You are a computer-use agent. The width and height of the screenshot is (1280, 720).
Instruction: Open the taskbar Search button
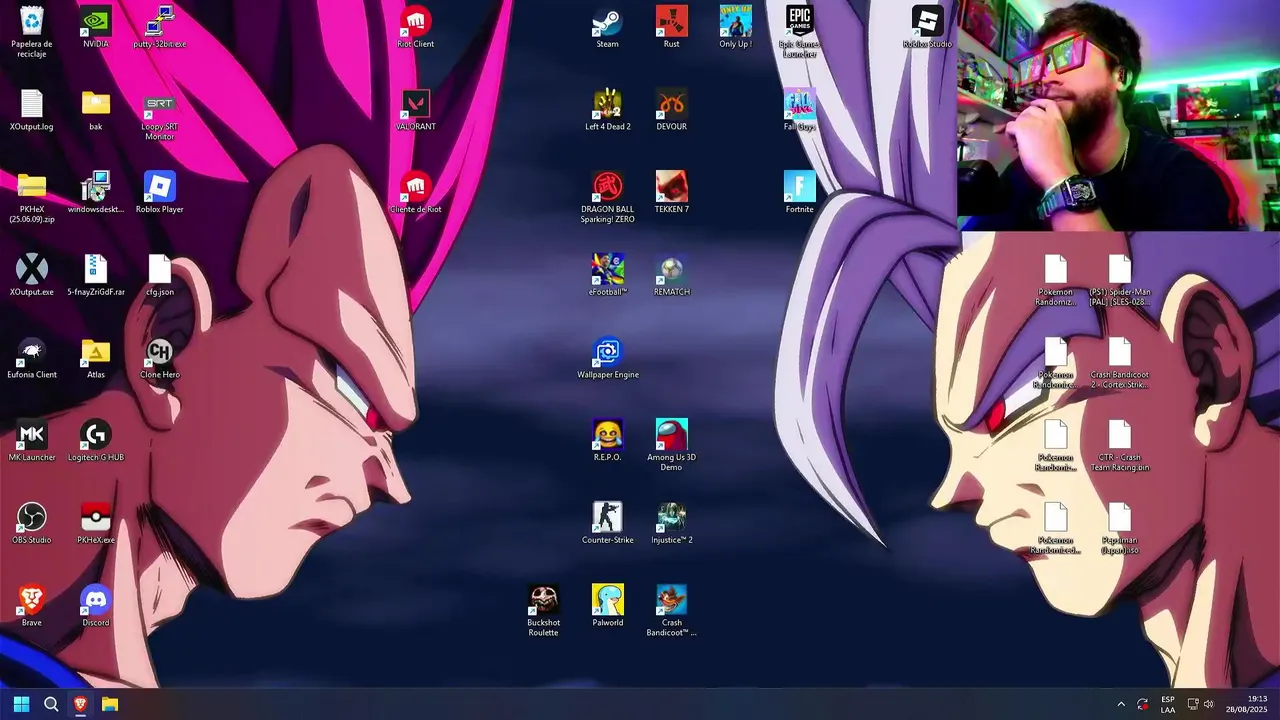click(x=51, y=704)
